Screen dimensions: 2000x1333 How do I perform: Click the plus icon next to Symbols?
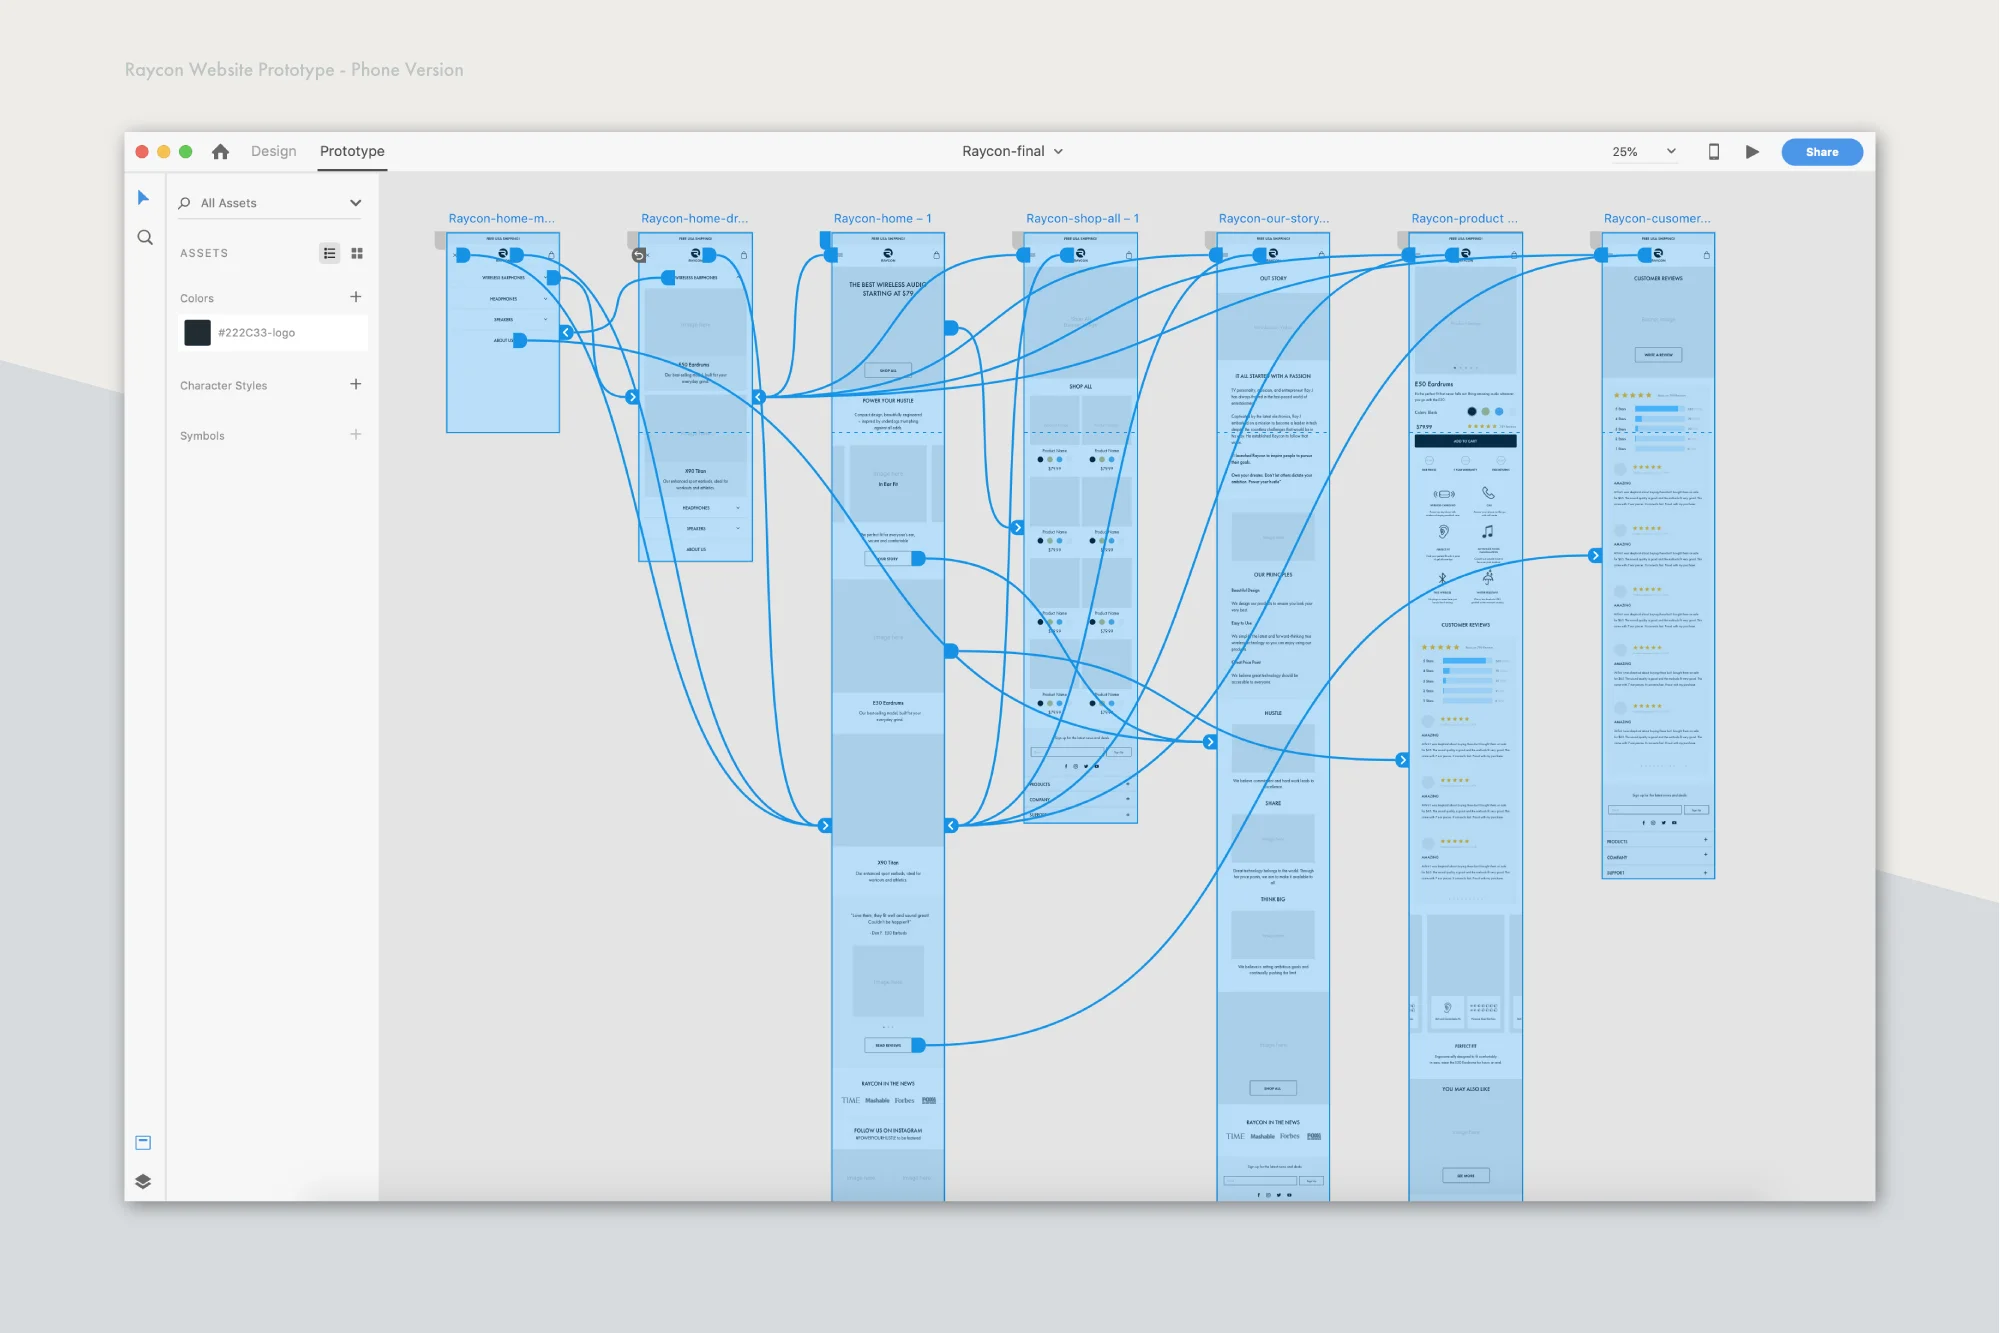point(355,434)
